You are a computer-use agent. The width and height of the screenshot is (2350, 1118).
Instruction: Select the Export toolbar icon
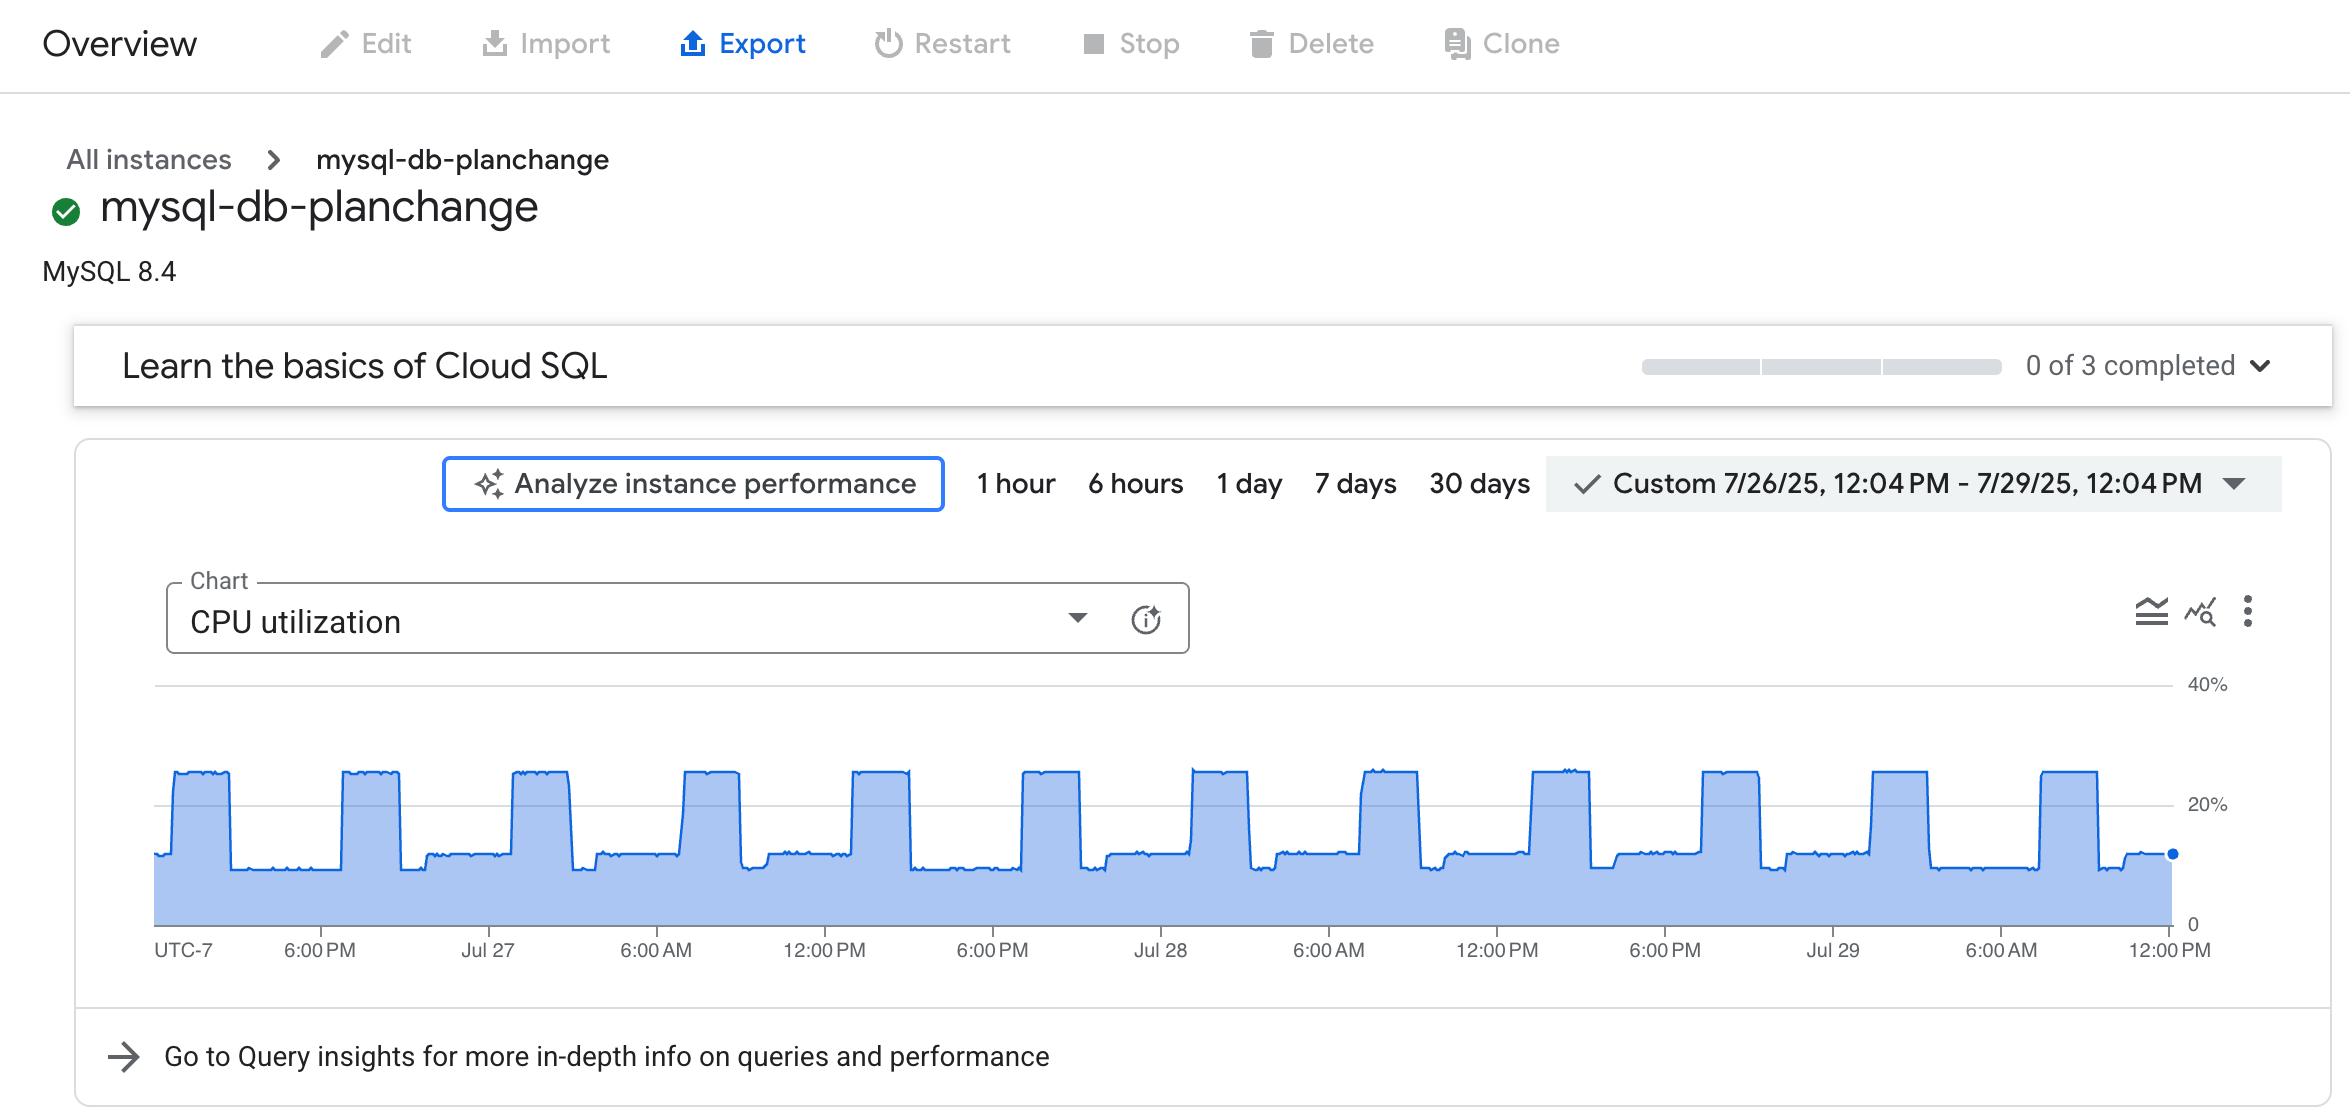click(x=694, y=43)
